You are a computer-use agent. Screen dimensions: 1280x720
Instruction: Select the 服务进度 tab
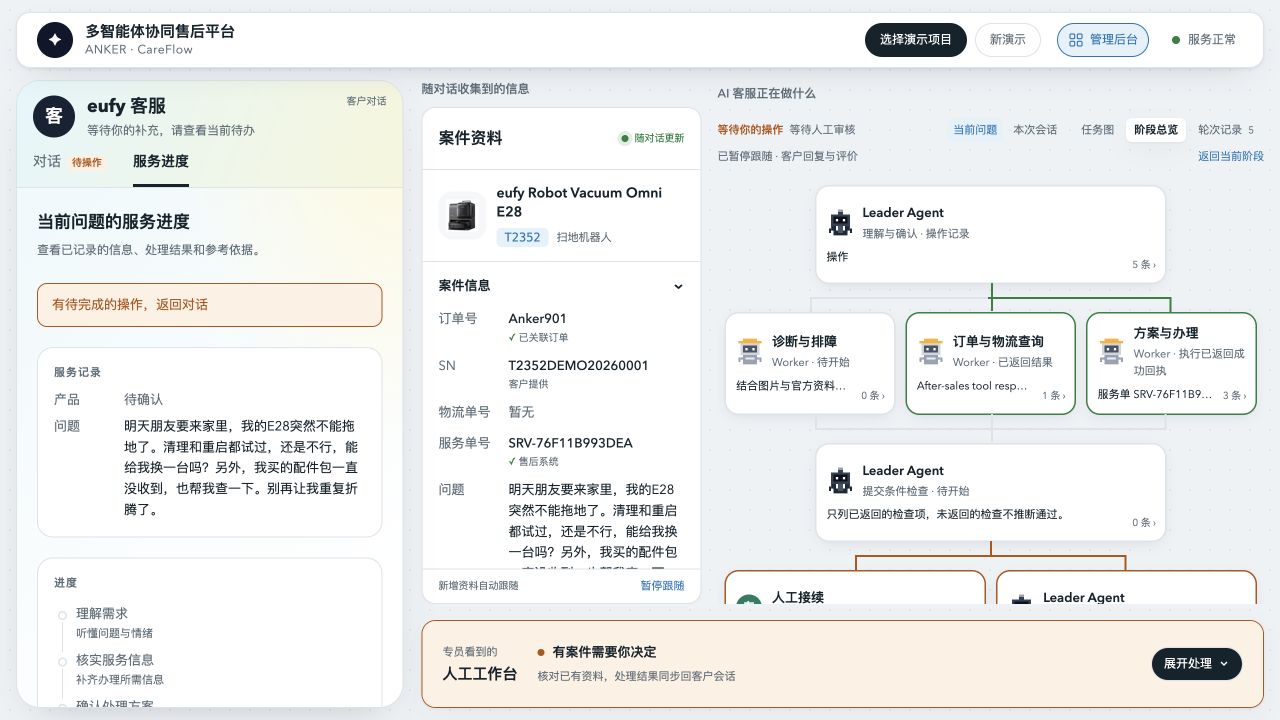(161, 161)
